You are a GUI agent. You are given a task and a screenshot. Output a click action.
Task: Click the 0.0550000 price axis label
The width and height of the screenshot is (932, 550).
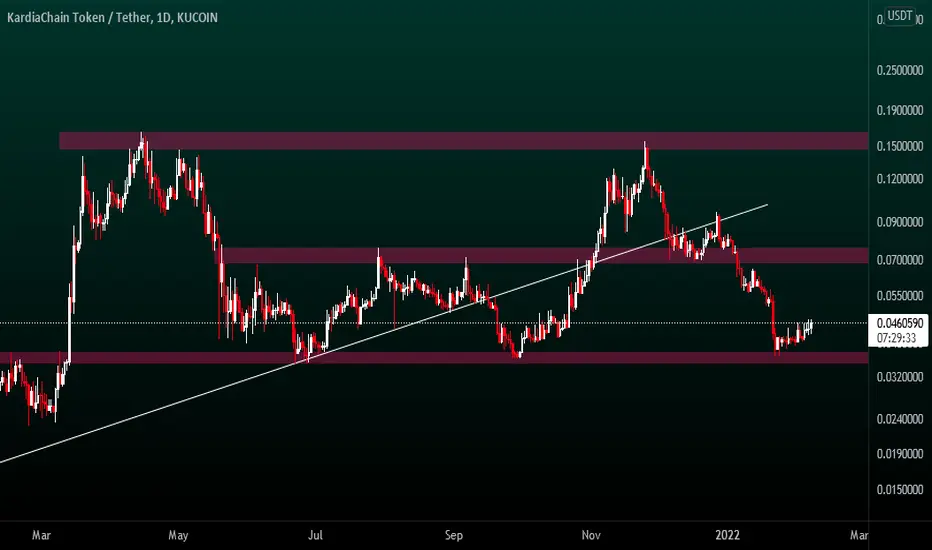899,296
